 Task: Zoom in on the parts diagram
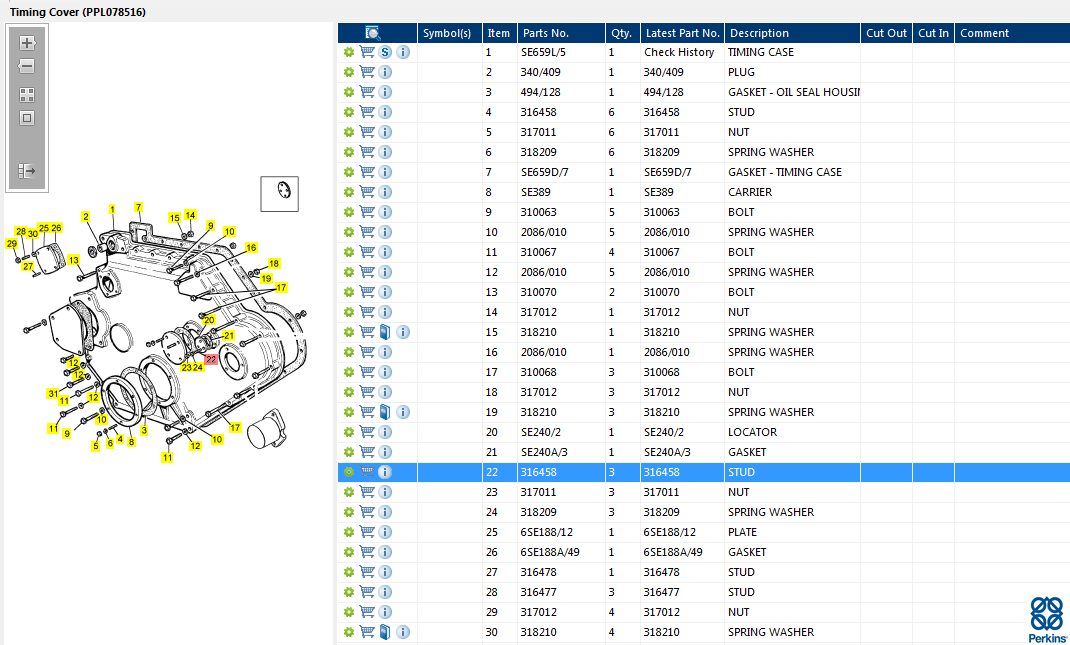27,43
